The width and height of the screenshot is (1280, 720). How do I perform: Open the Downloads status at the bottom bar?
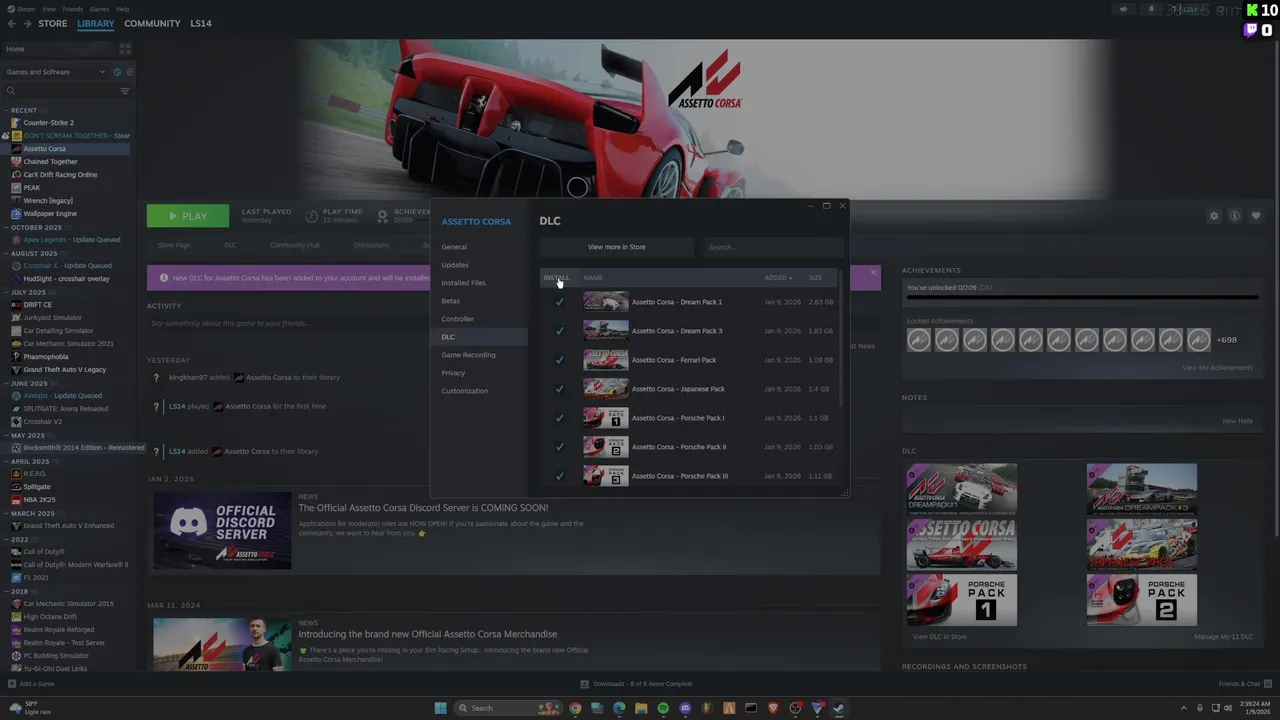click(636, 684)
